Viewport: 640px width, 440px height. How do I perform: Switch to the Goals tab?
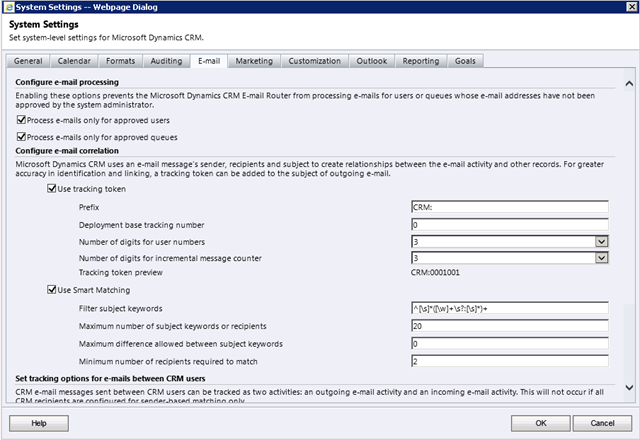tap(466, 61)
